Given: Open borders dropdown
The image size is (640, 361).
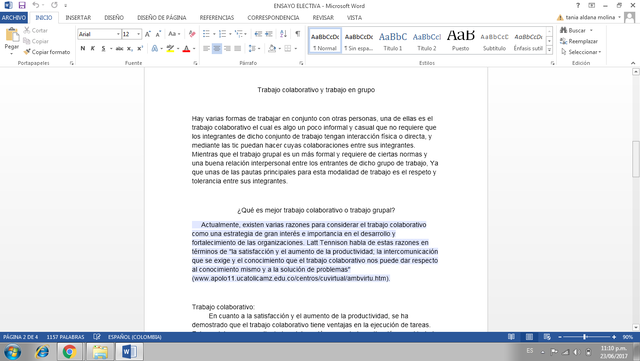Looking at the screenshot, I should 296,49.
